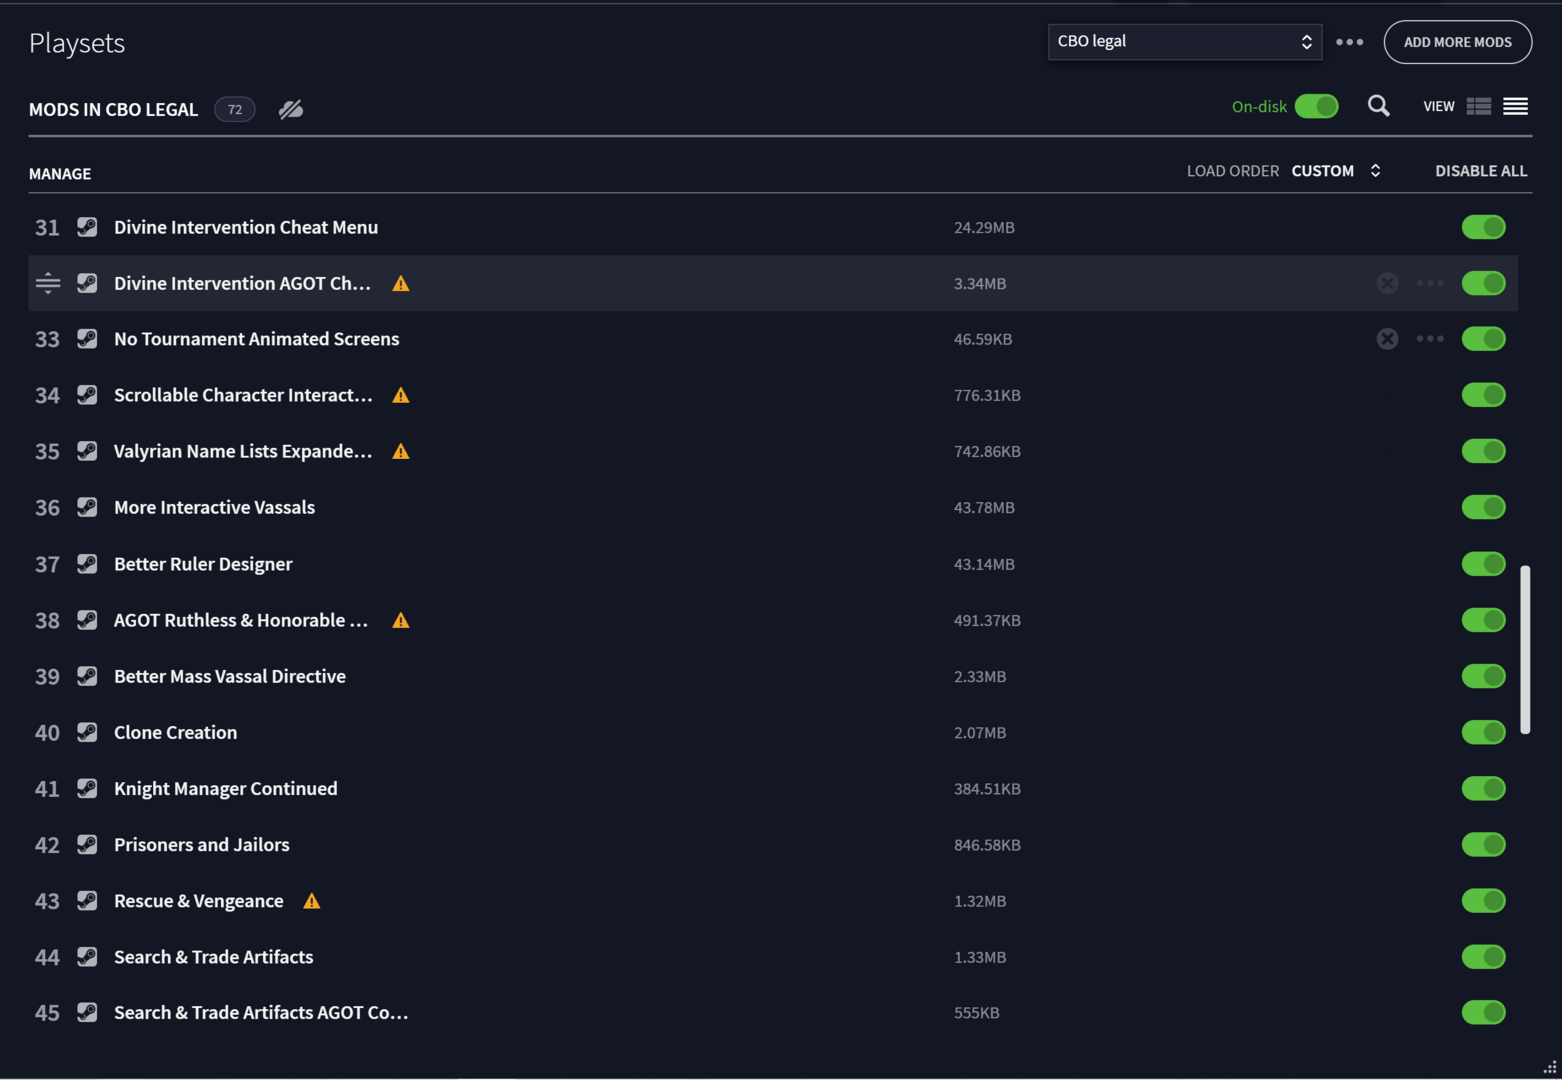
Task: Disable More Interactive Vassals mod
Action: [x=1483, y=507]
